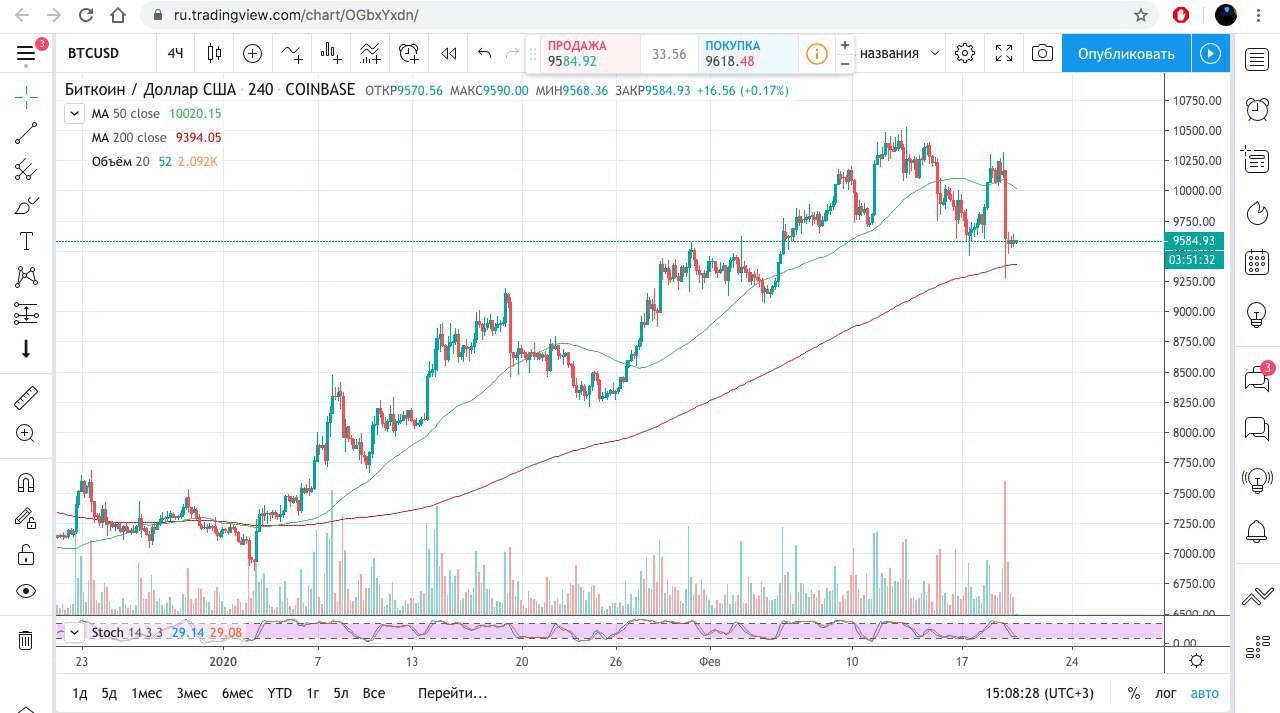Open candlestick chart style selector

pyautogui.click(x=214, y=54)
